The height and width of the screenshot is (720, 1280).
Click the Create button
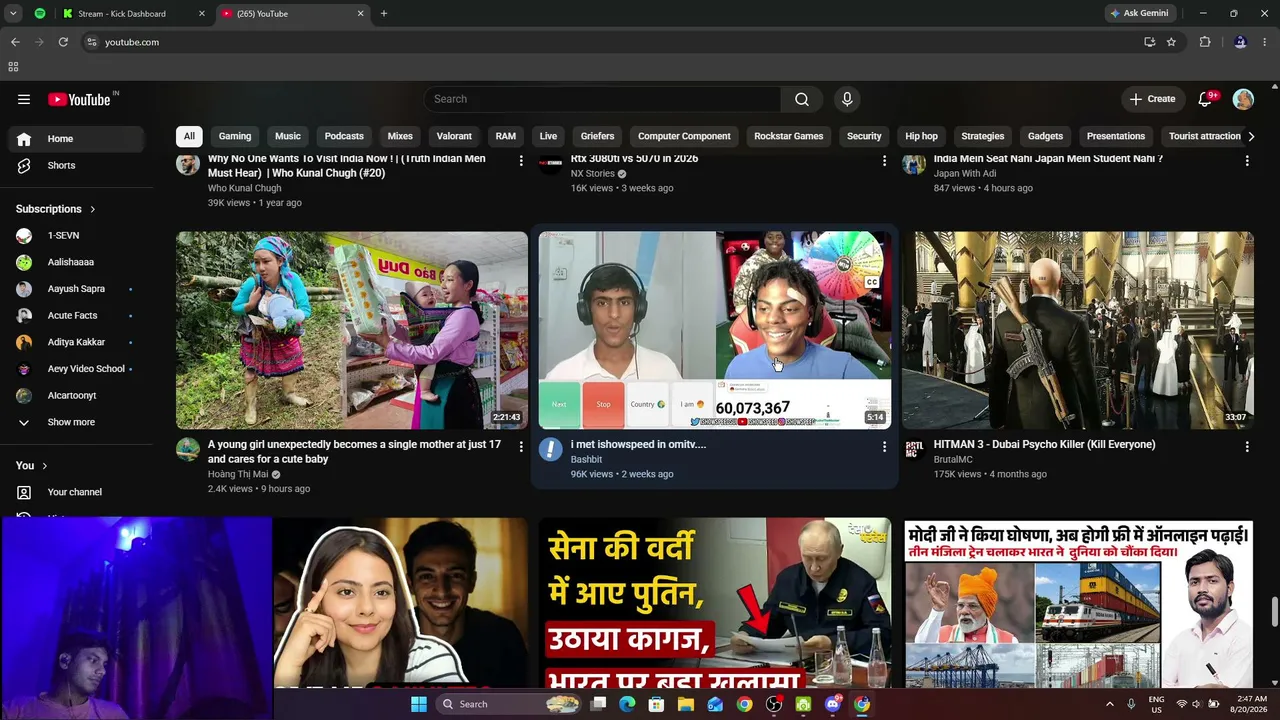(1153, 99)
